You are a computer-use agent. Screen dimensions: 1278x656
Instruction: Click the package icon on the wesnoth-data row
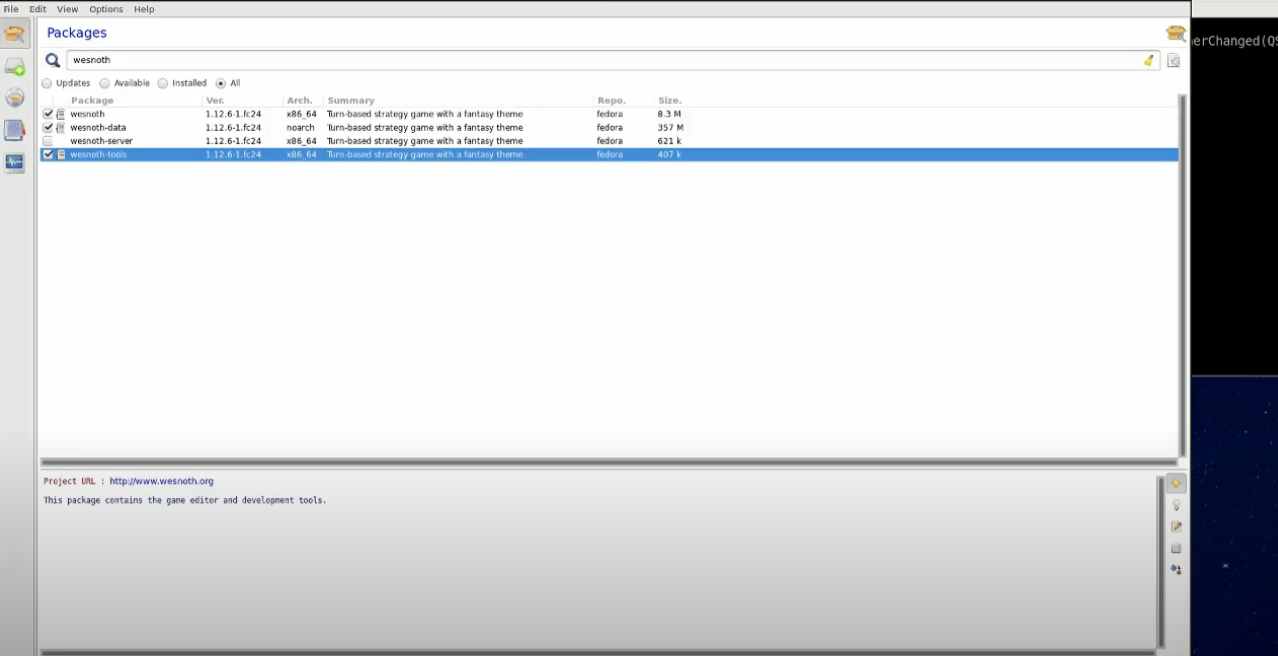[x=61, y=128]
